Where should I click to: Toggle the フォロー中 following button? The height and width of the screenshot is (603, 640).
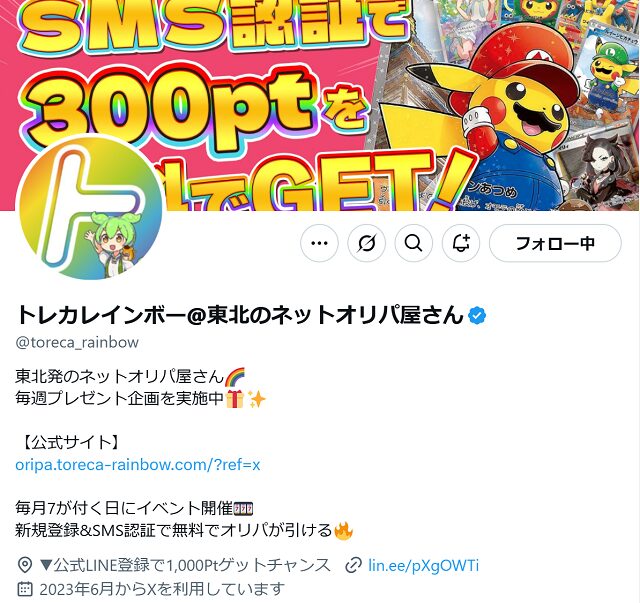[x=555, y=243]
